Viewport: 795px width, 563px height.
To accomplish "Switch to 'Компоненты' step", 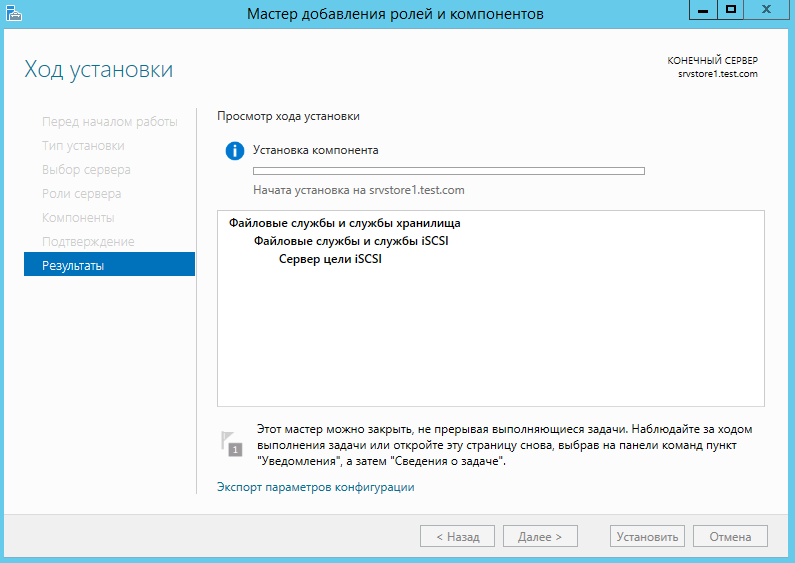I will (78, 218).
